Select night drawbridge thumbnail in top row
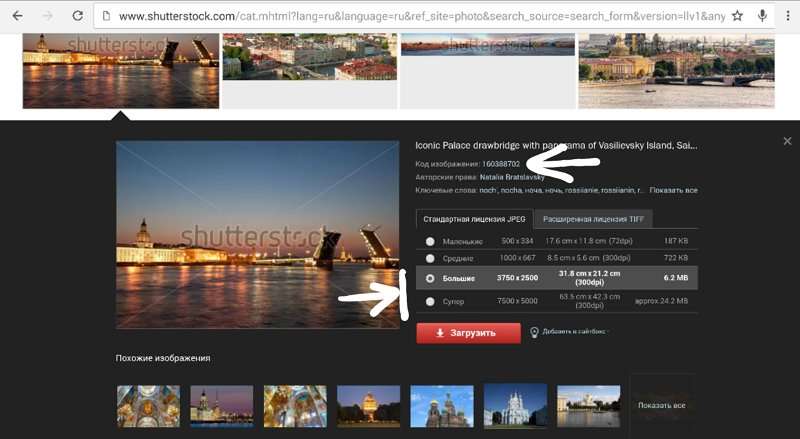The width and height of the screenshot is (800, 439). (121, 70)
